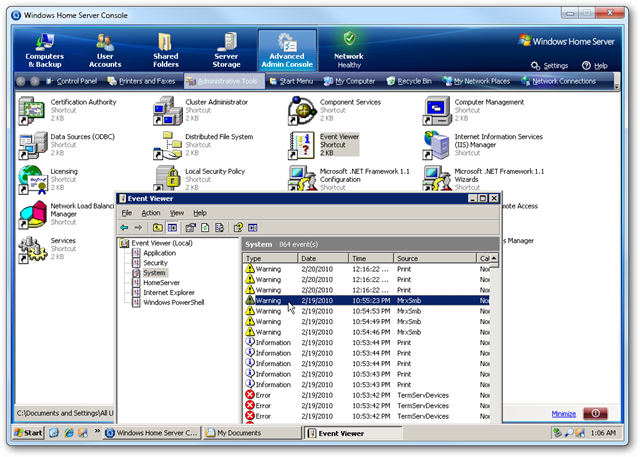The height and width of the screenshot is (457, 640).
Task: Click Properties toolbar icon in Event Viewer
Action: click(x=190, y=228)
